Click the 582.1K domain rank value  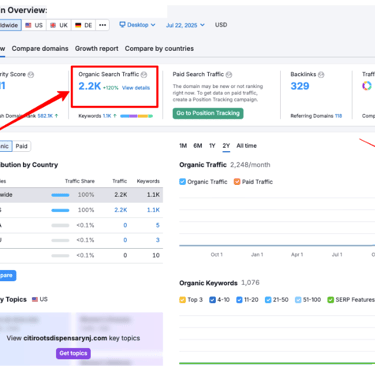pos(46,116)
